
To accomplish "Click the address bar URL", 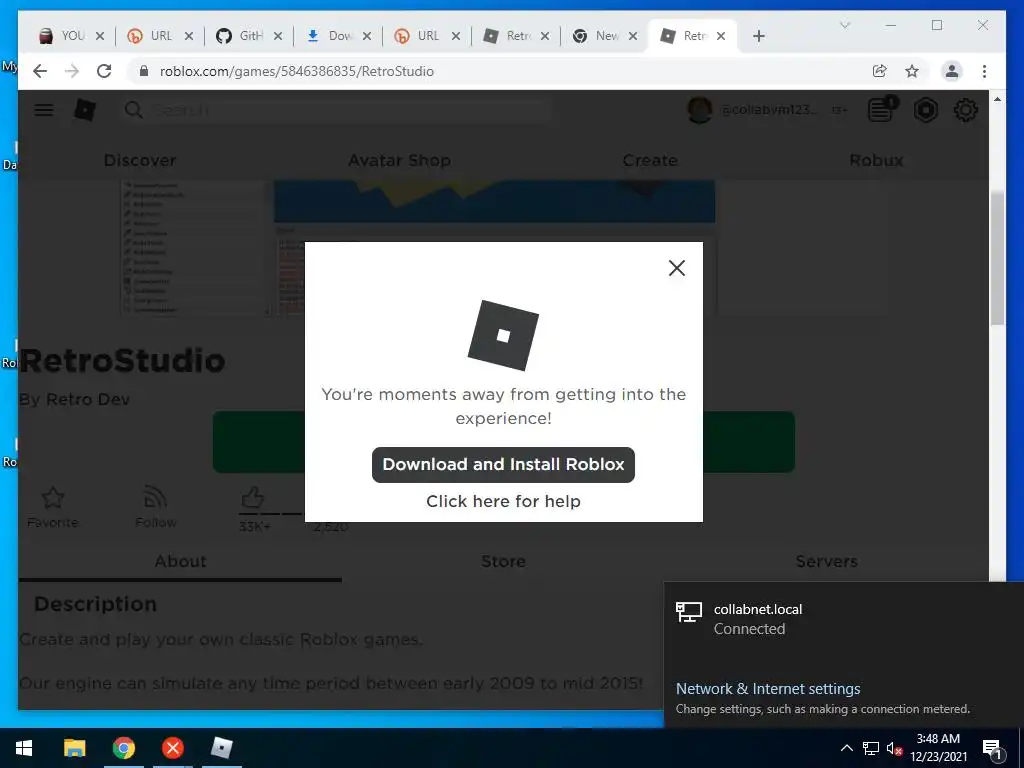I will [296, 71].
